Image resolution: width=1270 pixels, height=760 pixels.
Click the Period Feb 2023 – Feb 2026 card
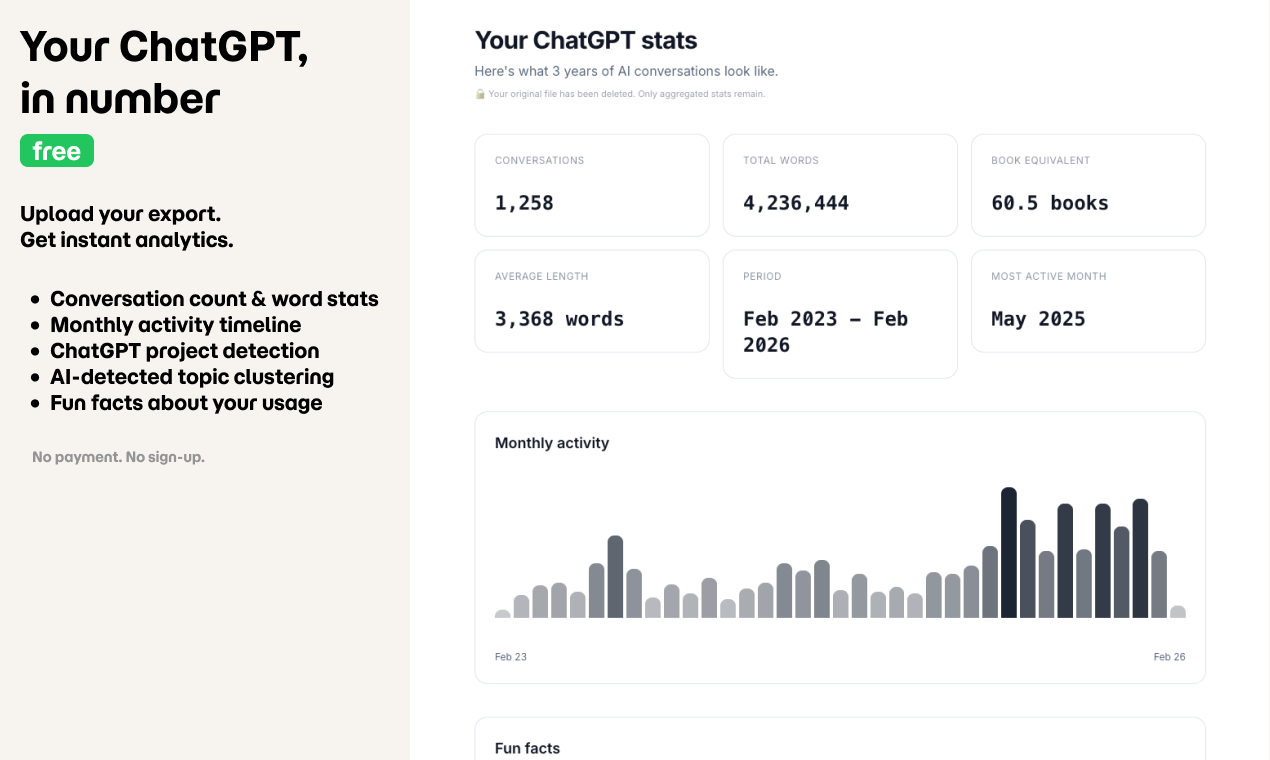point(840,314)
